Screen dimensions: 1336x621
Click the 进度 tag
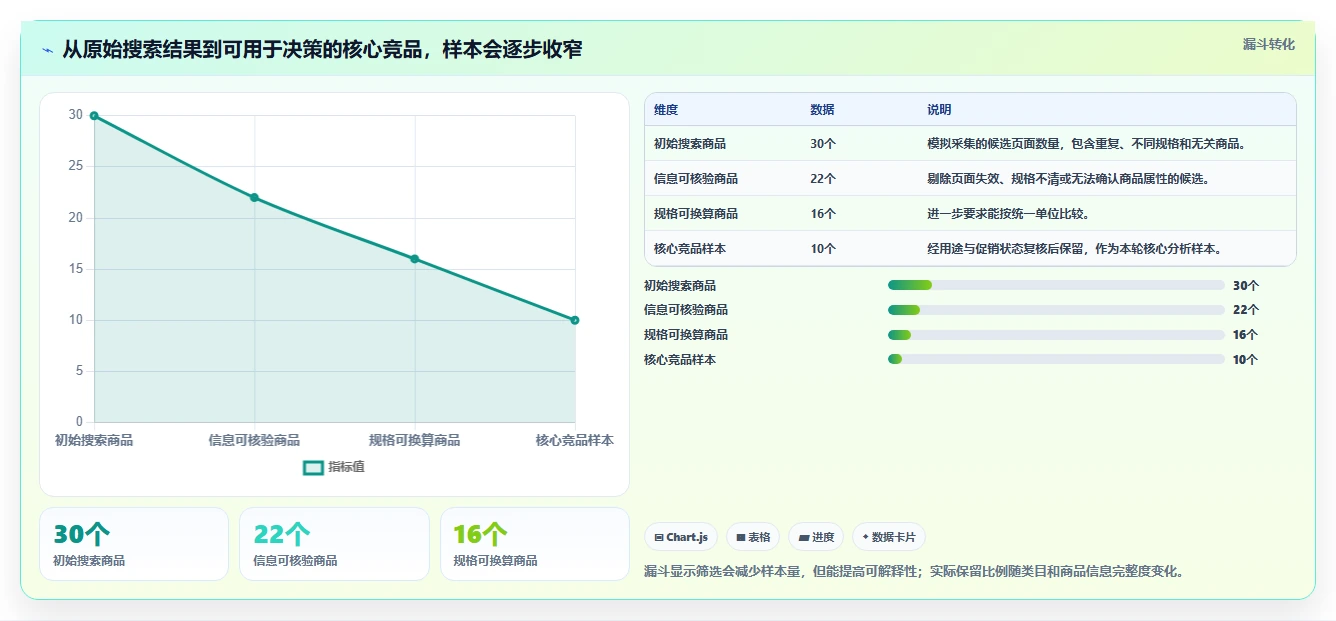816,537
